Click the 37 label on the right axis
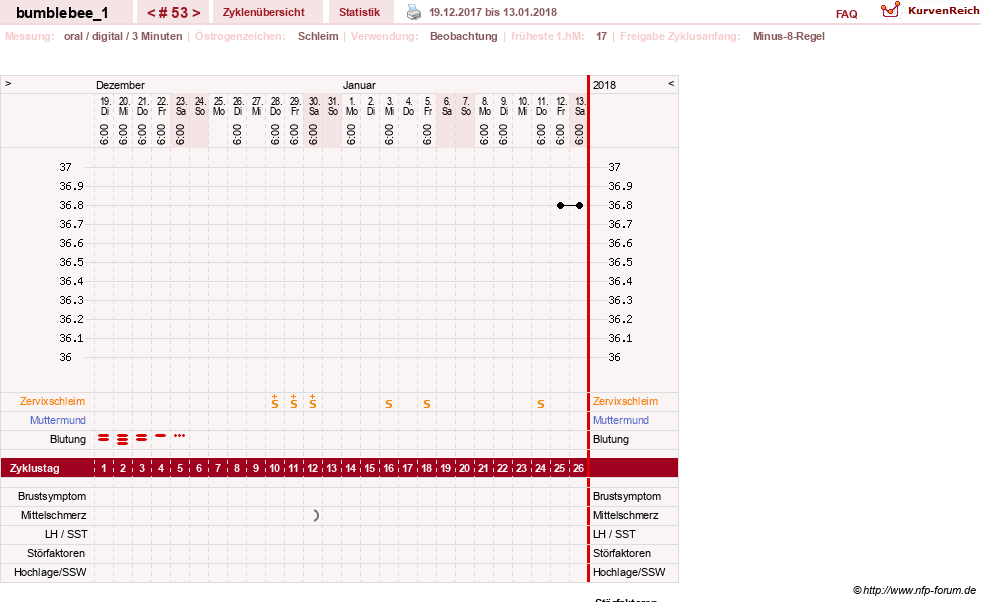 tap(614, 167)
